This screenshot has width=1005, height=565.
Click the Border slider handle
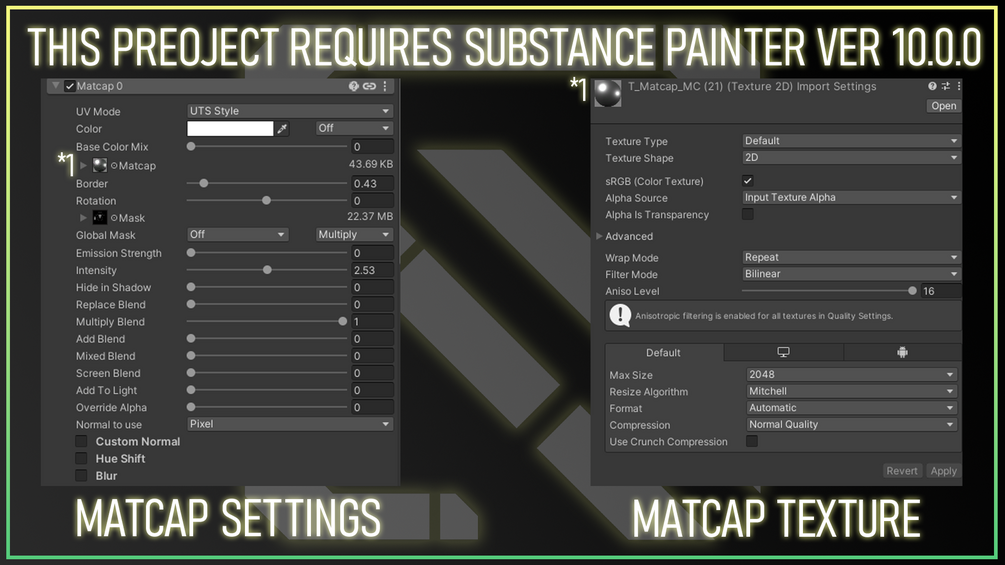tap(204, 183)
